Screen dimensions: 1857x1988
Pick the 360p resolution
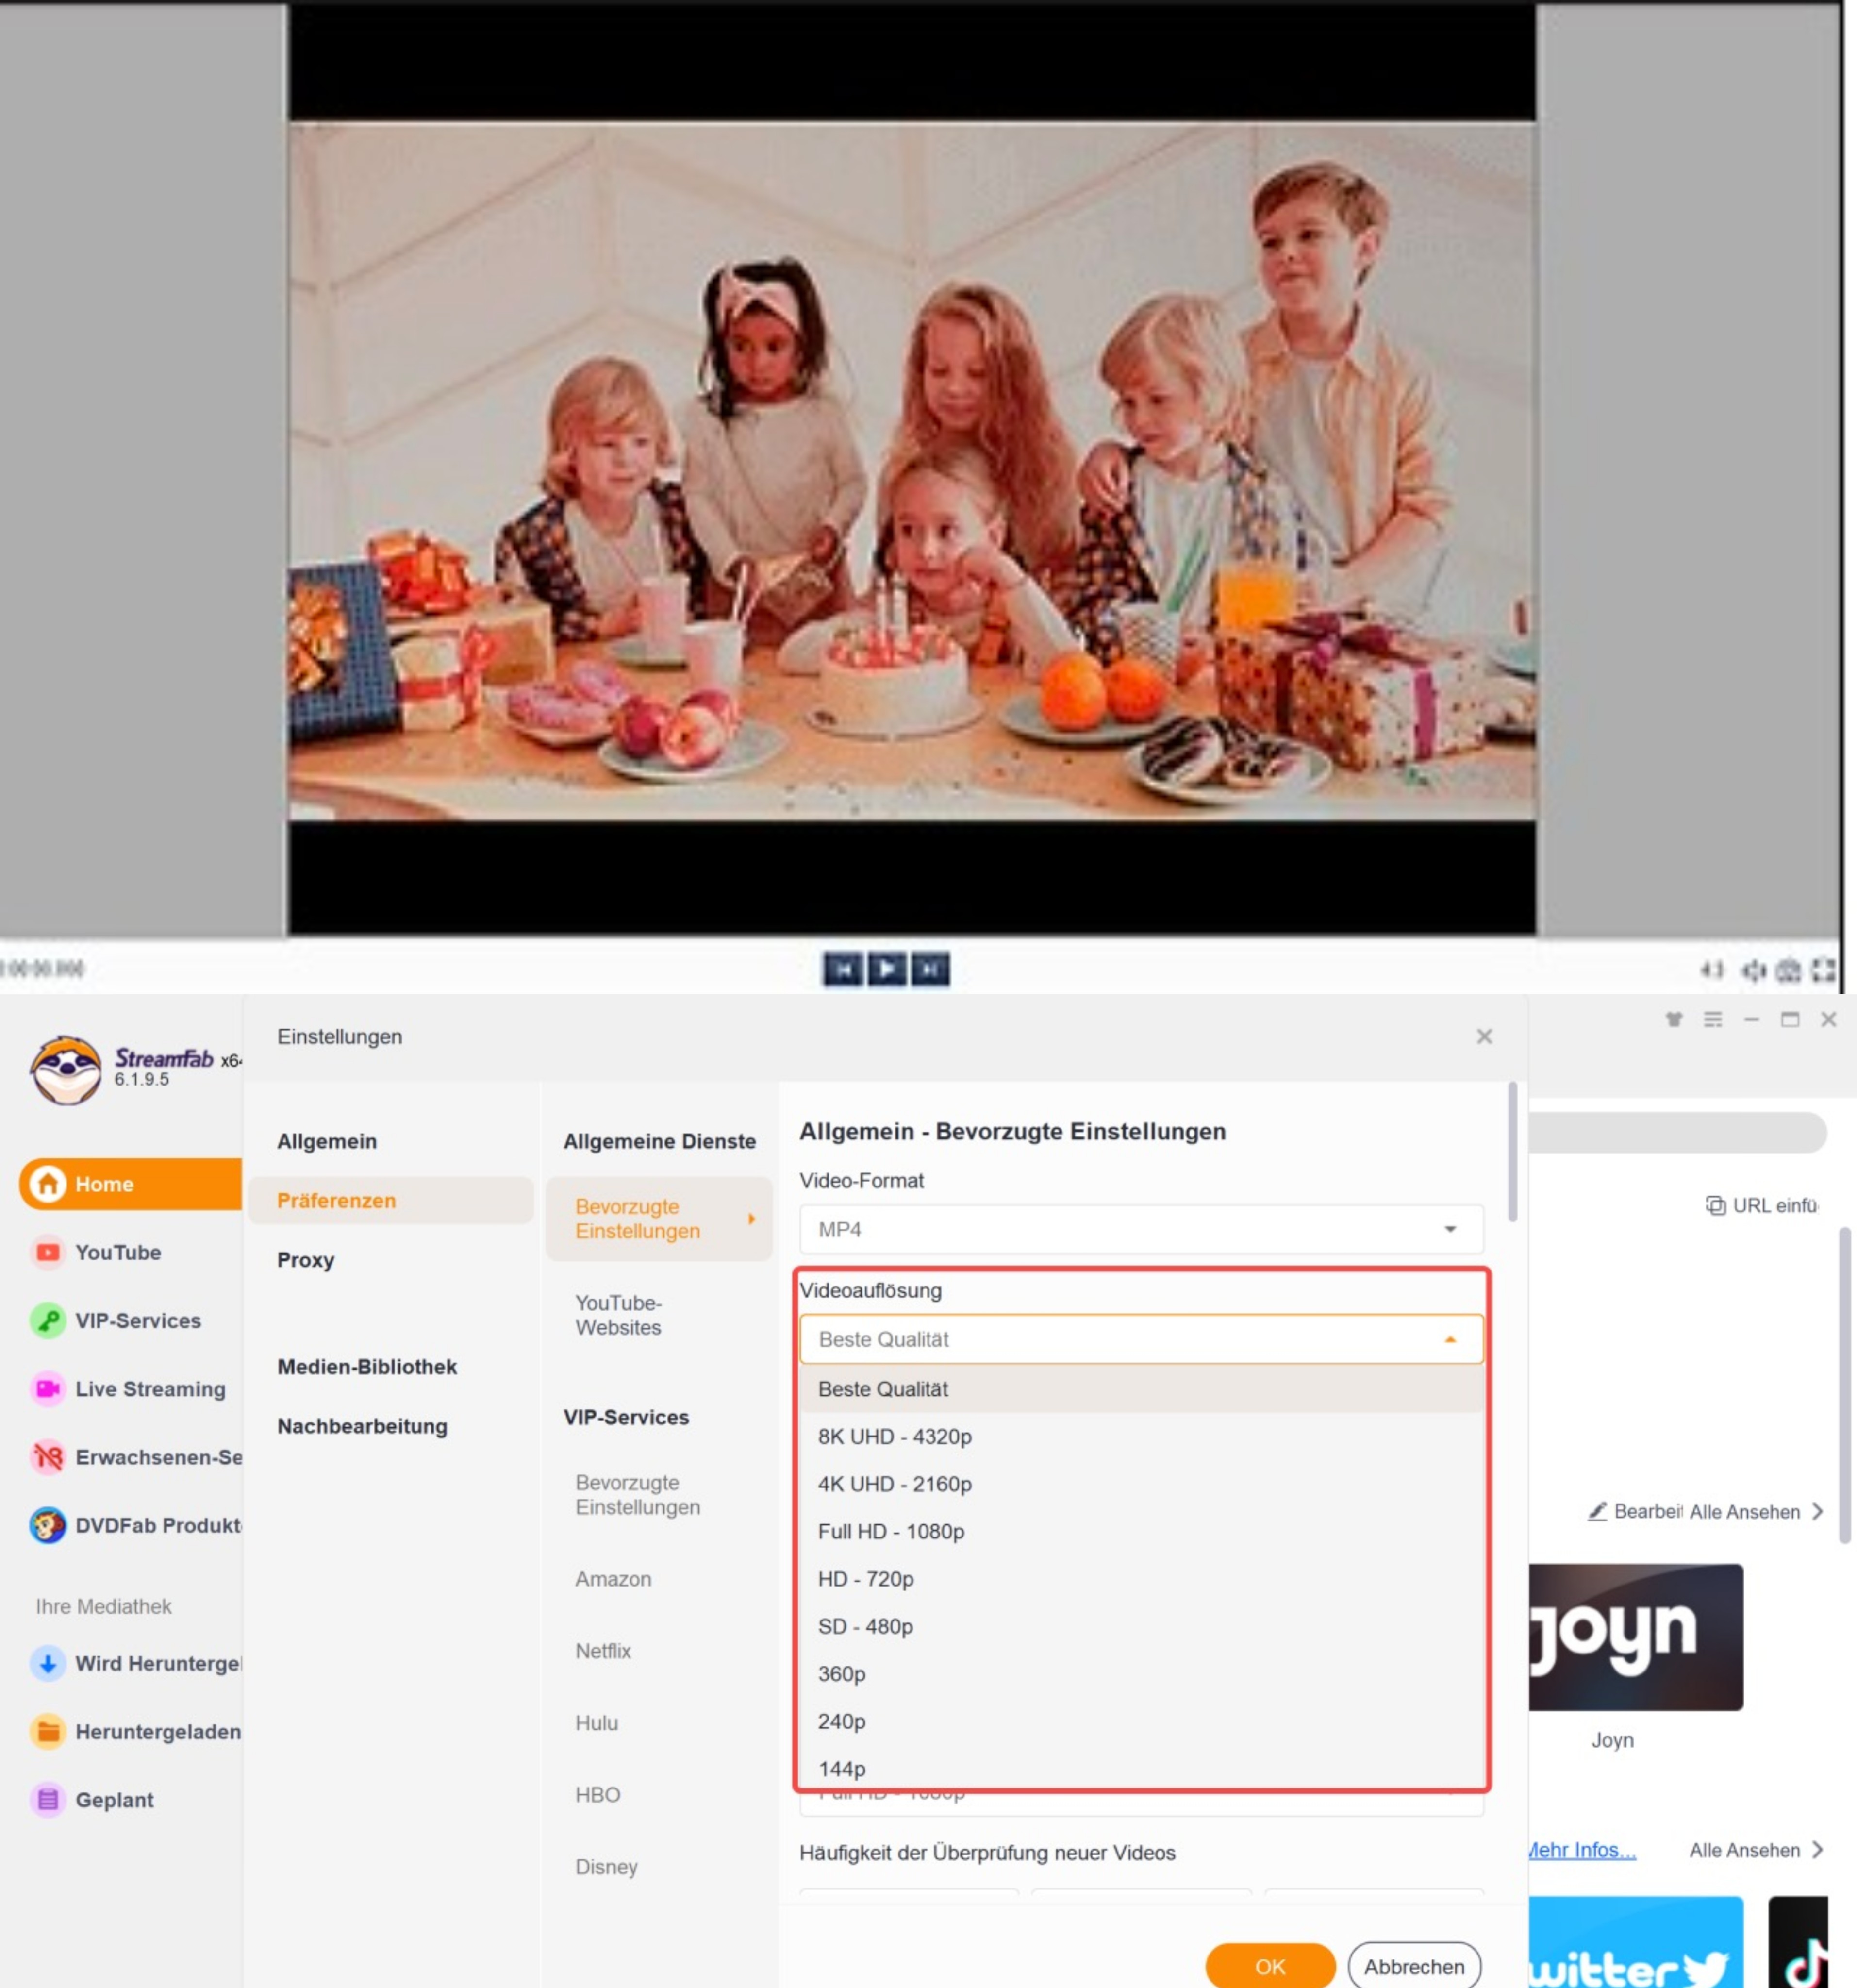(x=1141, y=1674)
